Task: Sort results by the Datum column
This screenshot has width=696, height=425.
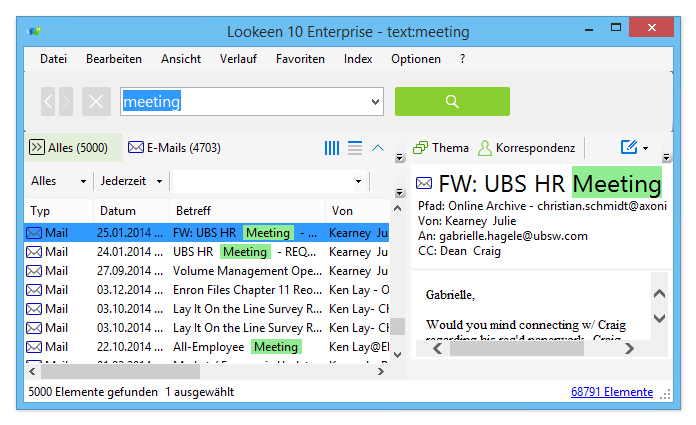Action: coord(131,211)
